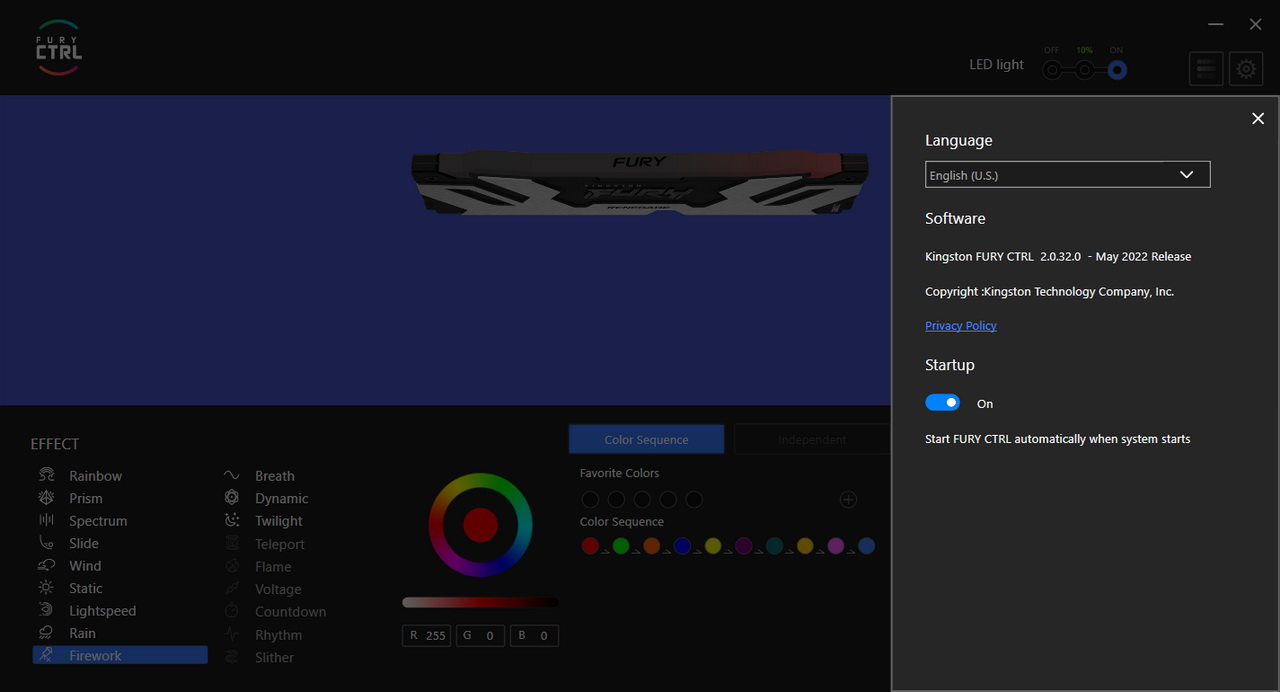The image size is (1280, 692).
Task: Set LED light to OFF
Action: coord(1052,70)
